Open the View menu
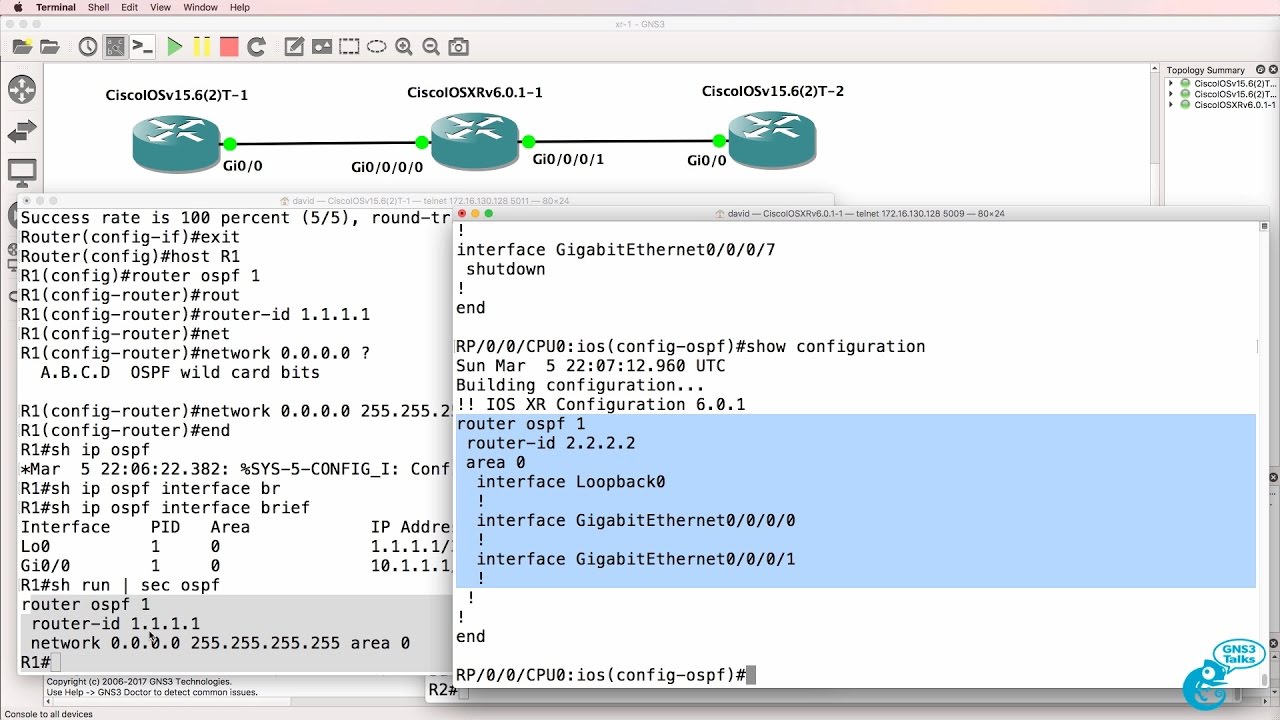 tap(161, 7)
